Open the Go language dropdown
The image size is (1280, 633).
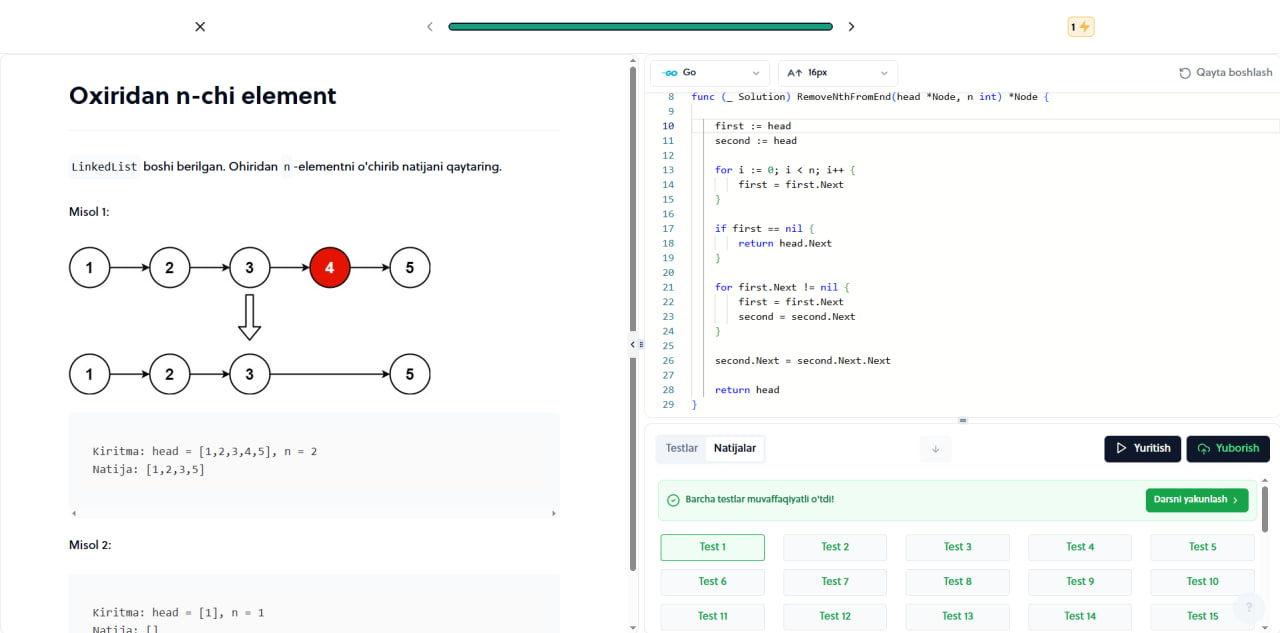point(710,73)
